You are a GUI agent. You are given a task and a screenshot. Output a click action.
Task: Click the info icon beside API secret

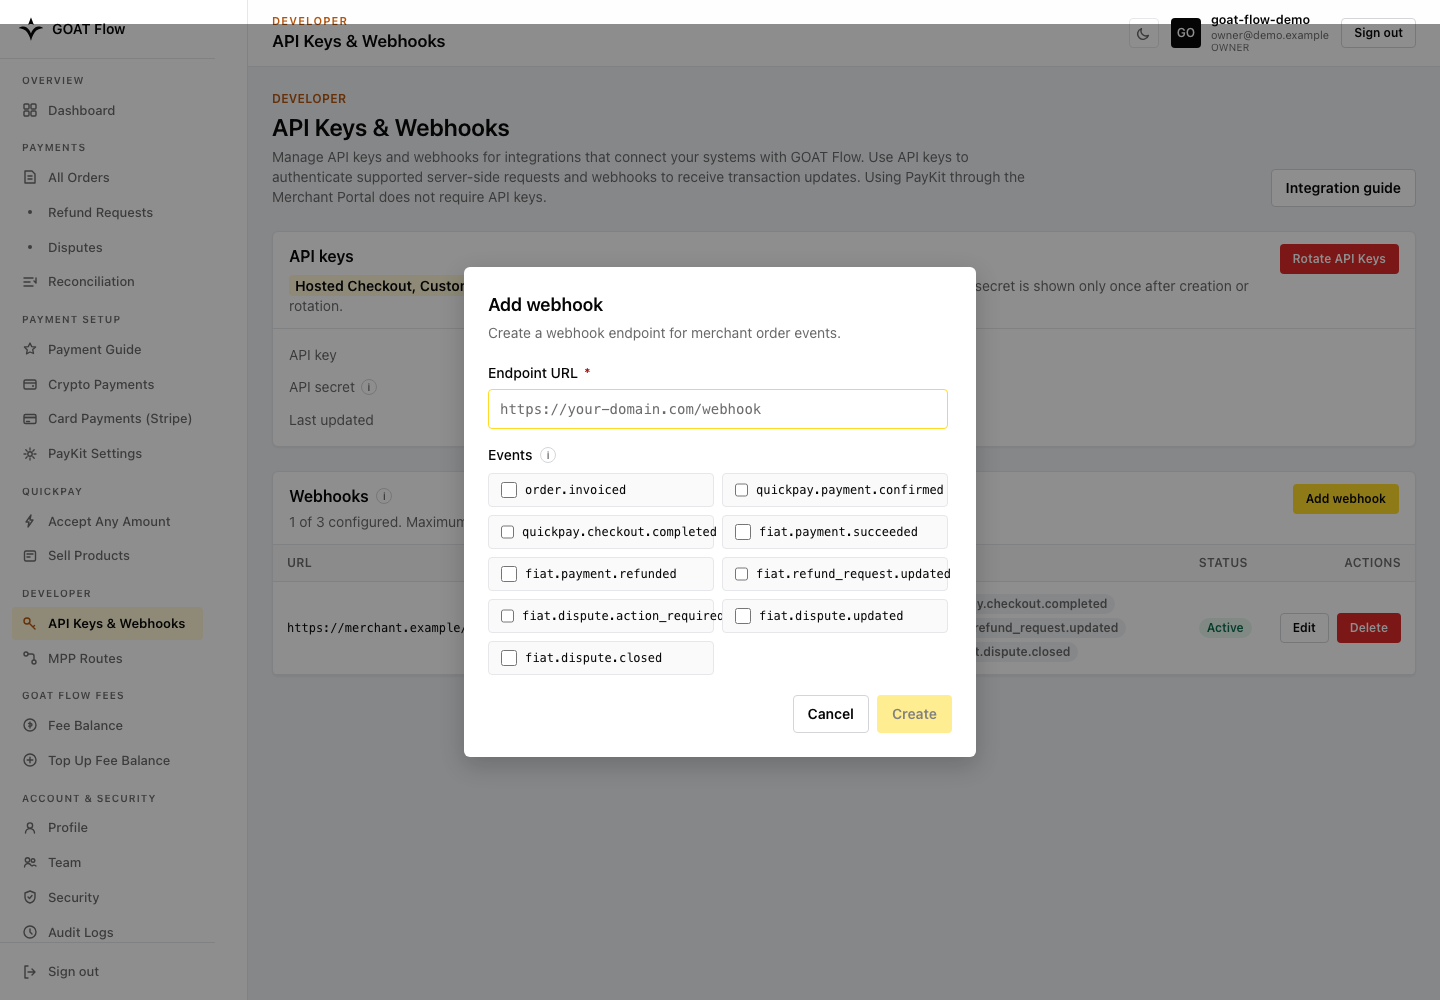[x=369, y=387]
